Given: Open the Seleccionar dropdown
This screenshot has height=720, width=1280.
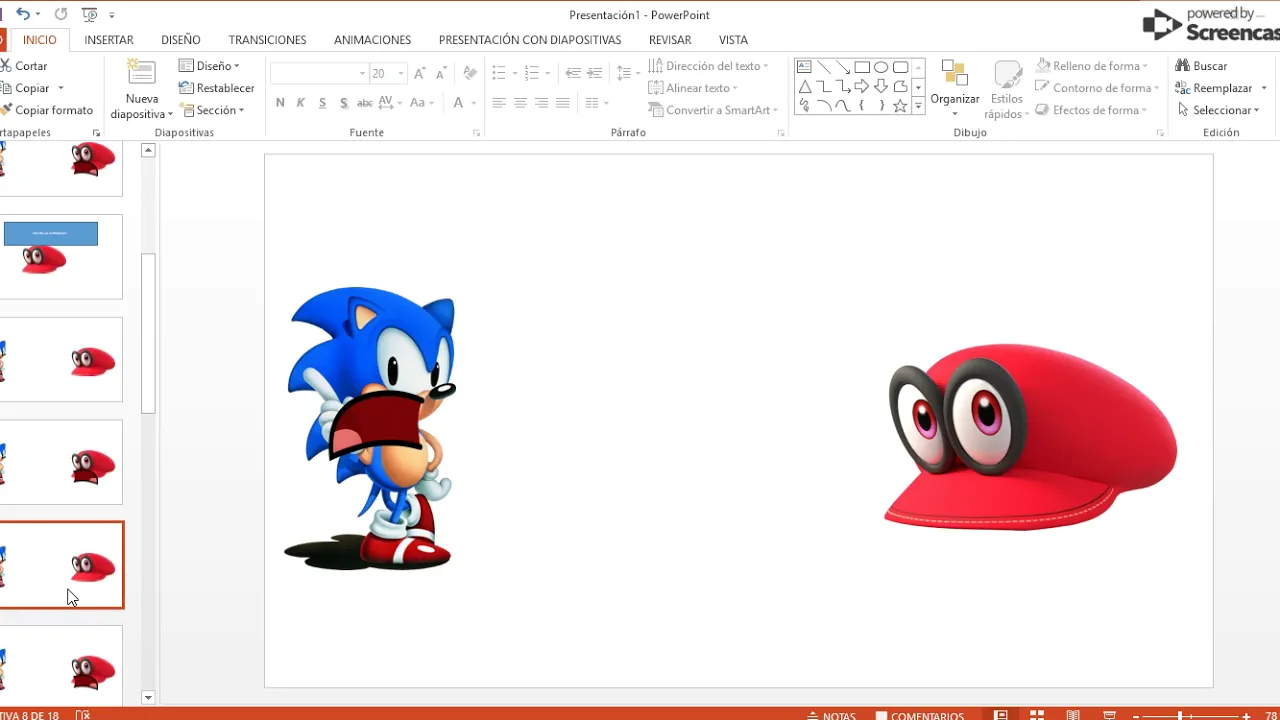Looking at the screenshot, I should 1218,110.
